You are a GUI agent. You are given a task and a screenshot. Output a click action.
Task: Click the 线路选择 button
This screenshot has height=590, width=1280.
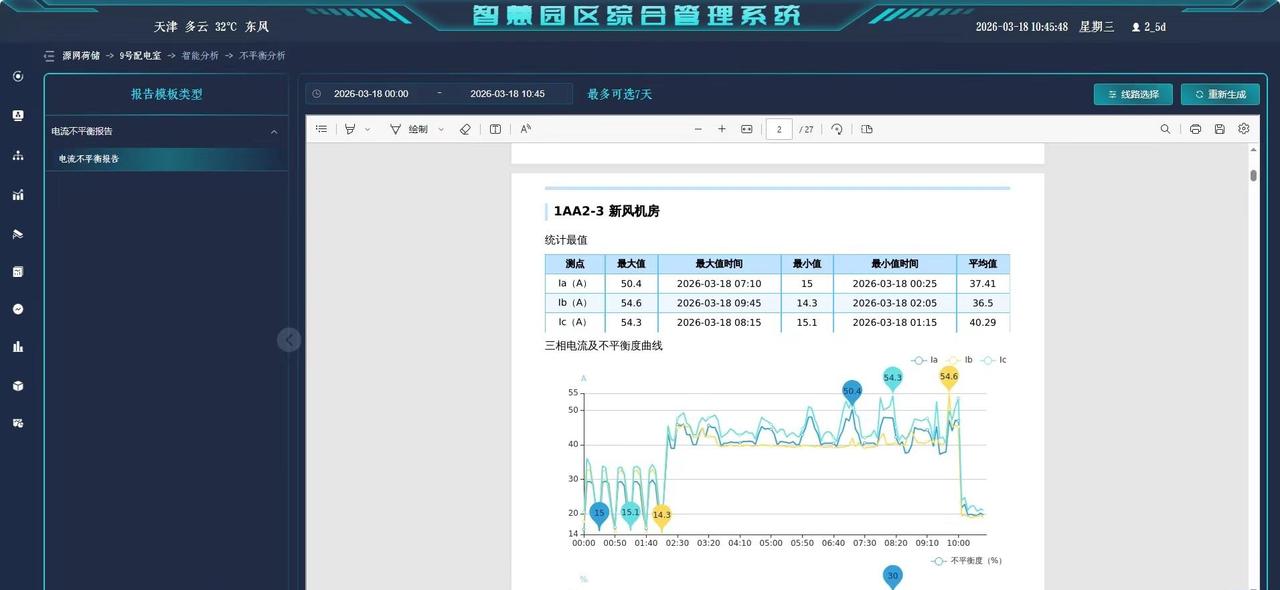point(1133,94)
